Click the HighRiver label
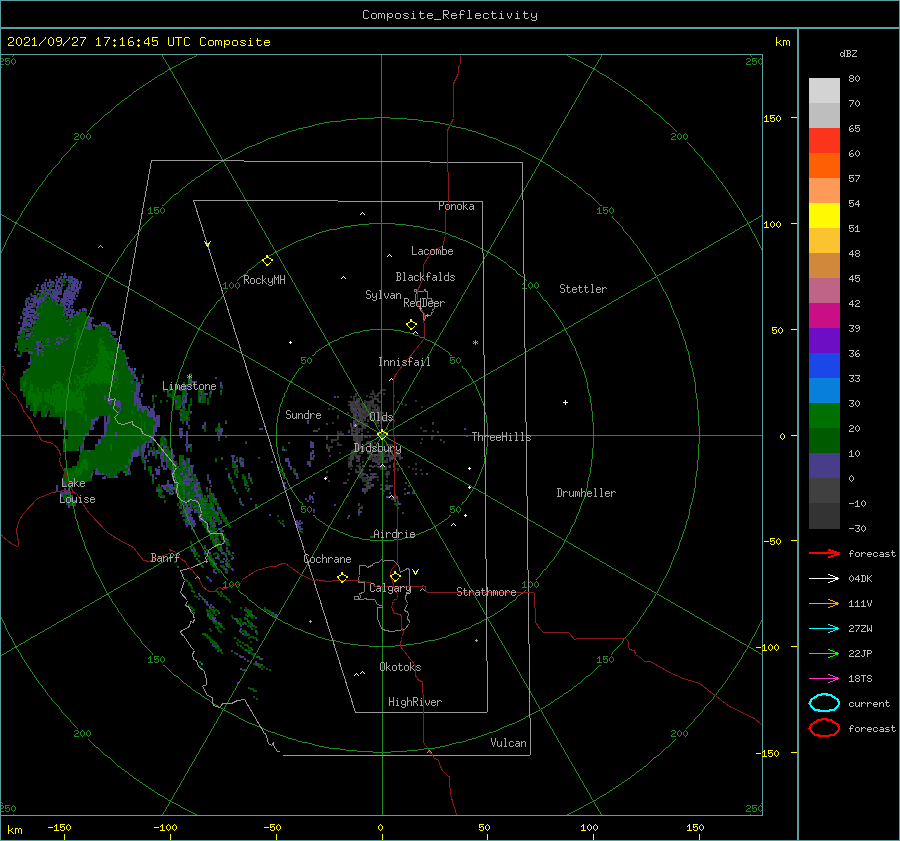Image resolution: width=900 pixels, height=841 pixels. click(415, 702)
